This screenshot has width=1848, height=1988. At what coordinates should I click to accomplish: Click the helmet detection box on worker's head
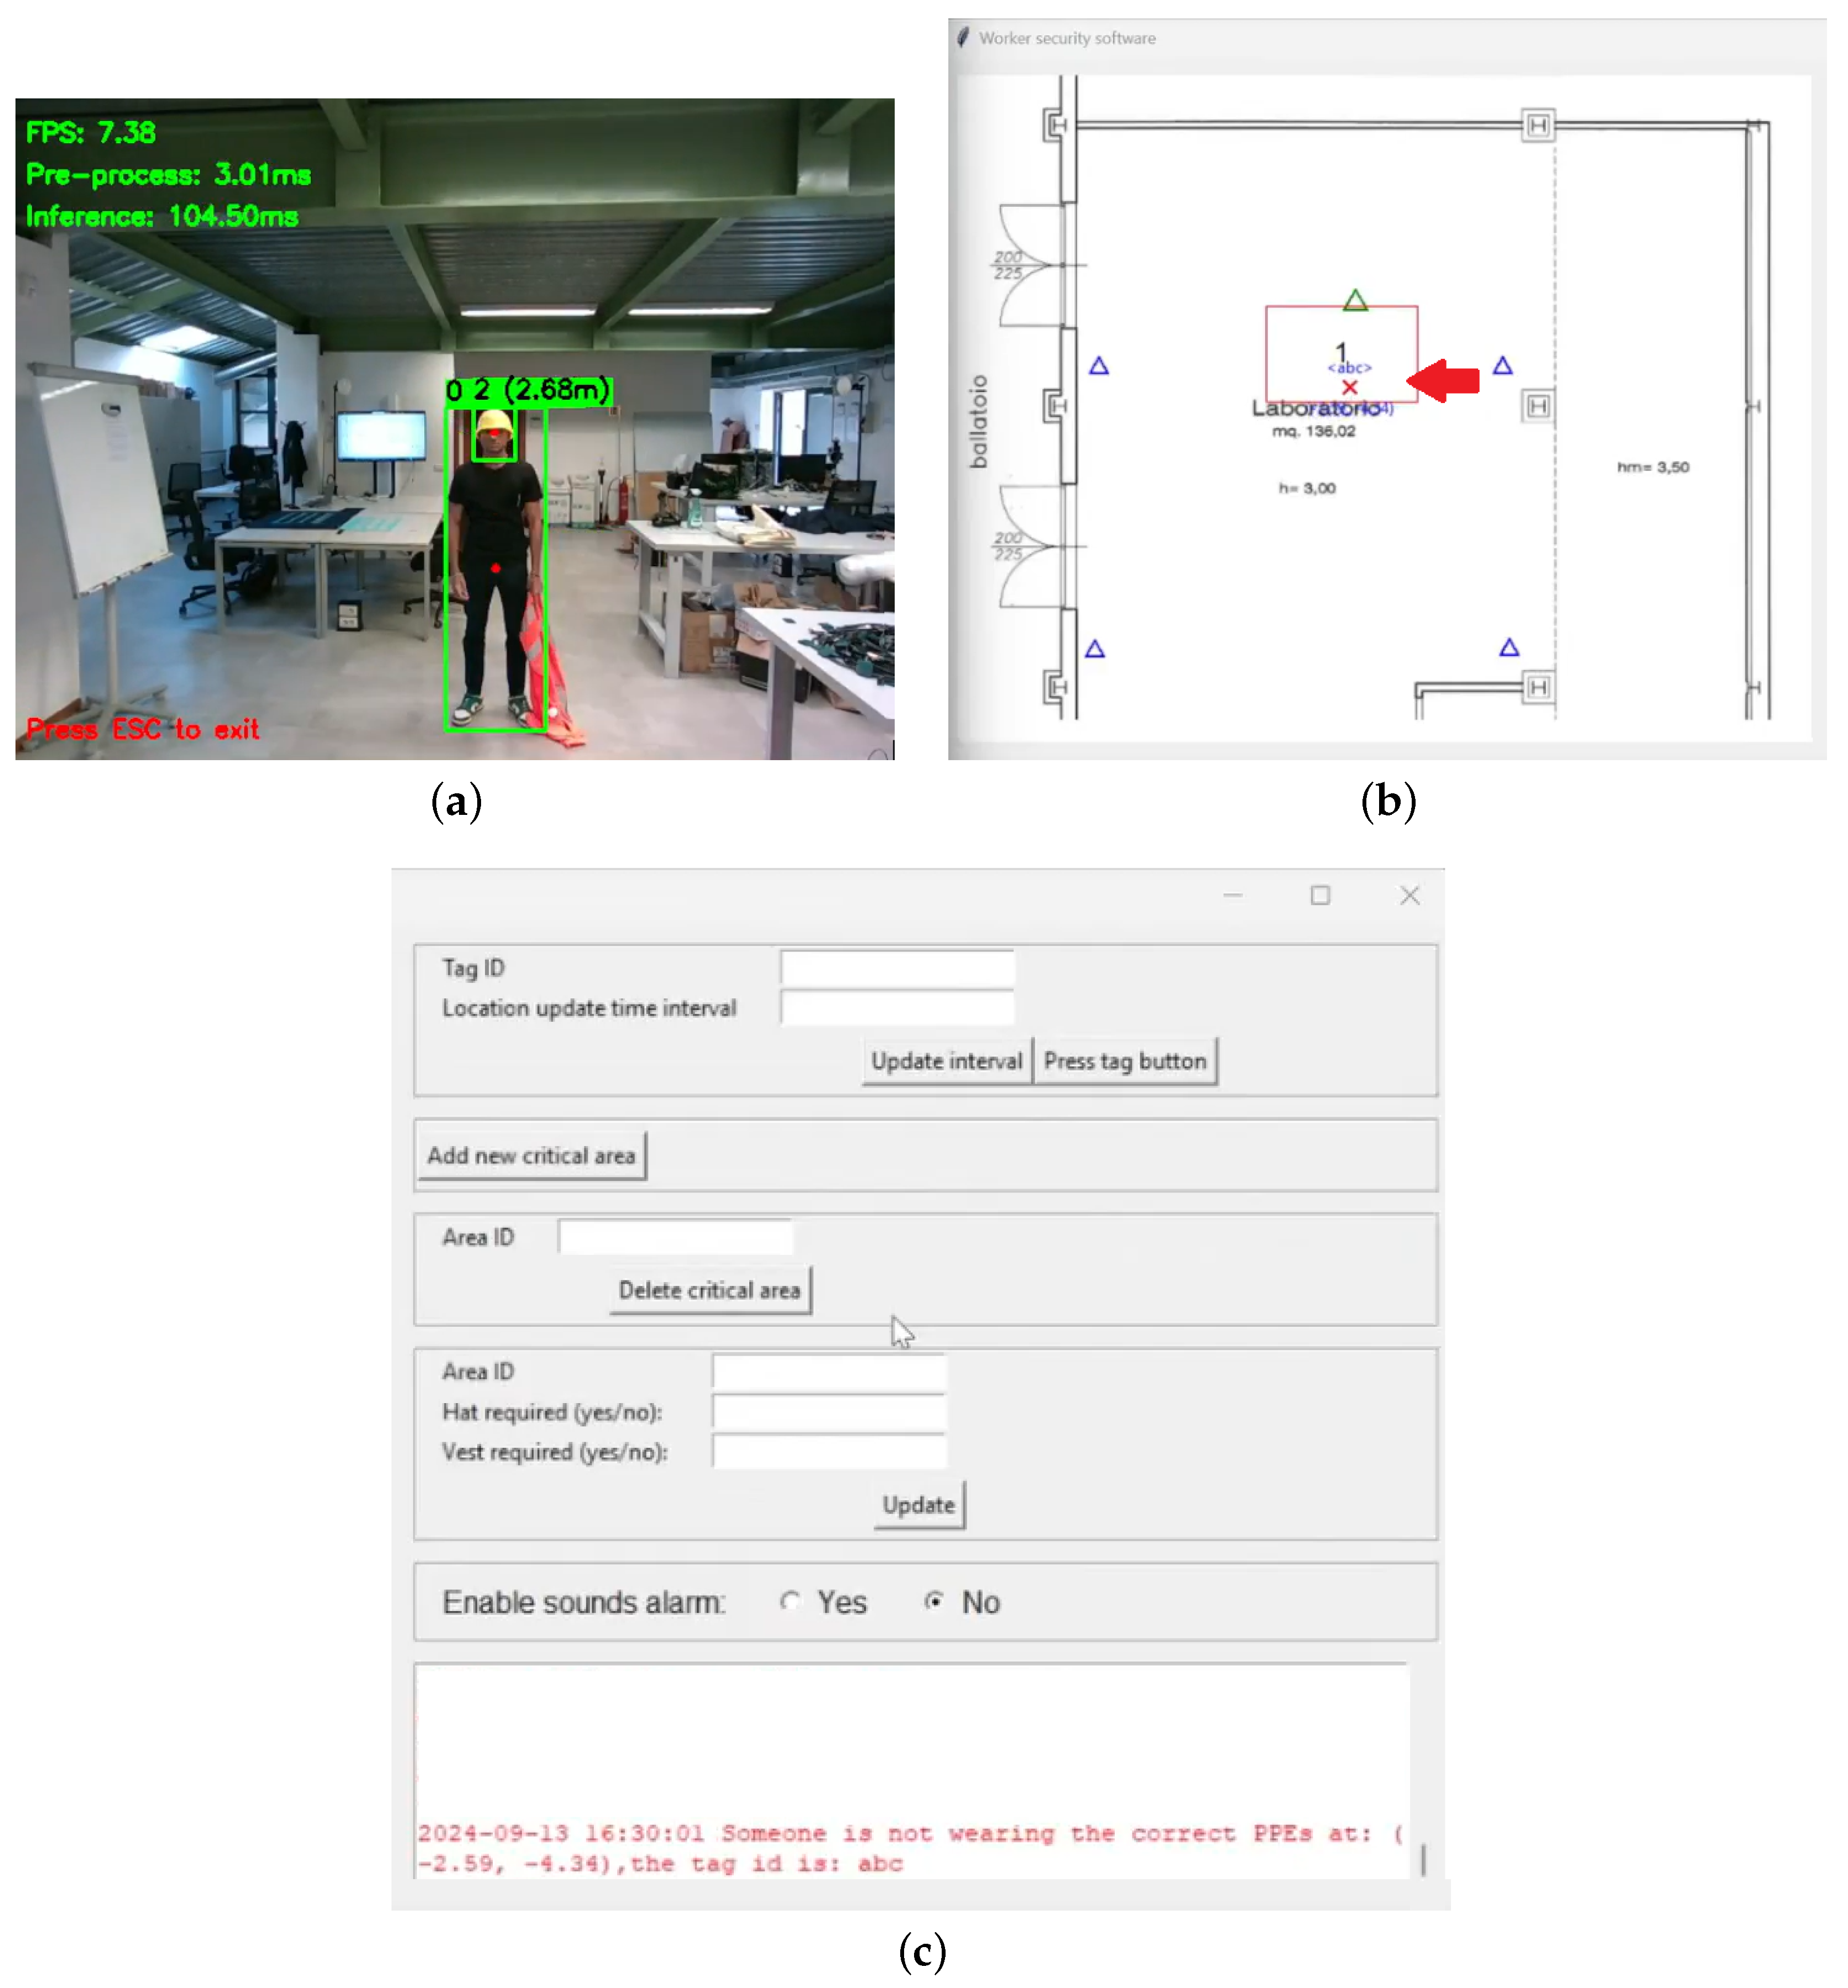click(494, 435)
